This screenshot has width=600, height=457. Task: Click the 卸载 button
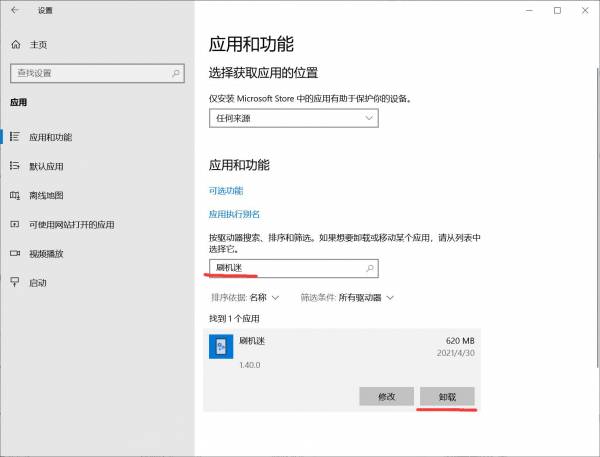(447, 396)
